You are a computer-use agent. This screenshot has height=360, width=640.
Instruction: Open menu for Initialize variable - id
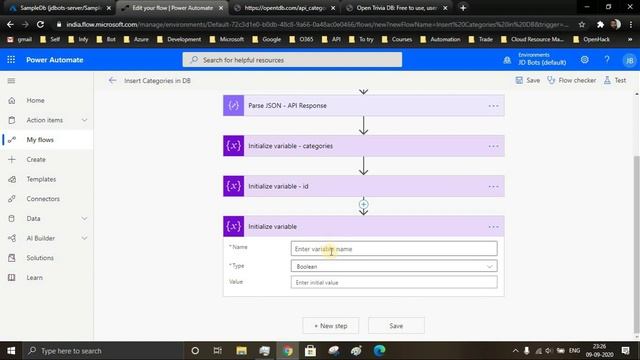point(493,187)
